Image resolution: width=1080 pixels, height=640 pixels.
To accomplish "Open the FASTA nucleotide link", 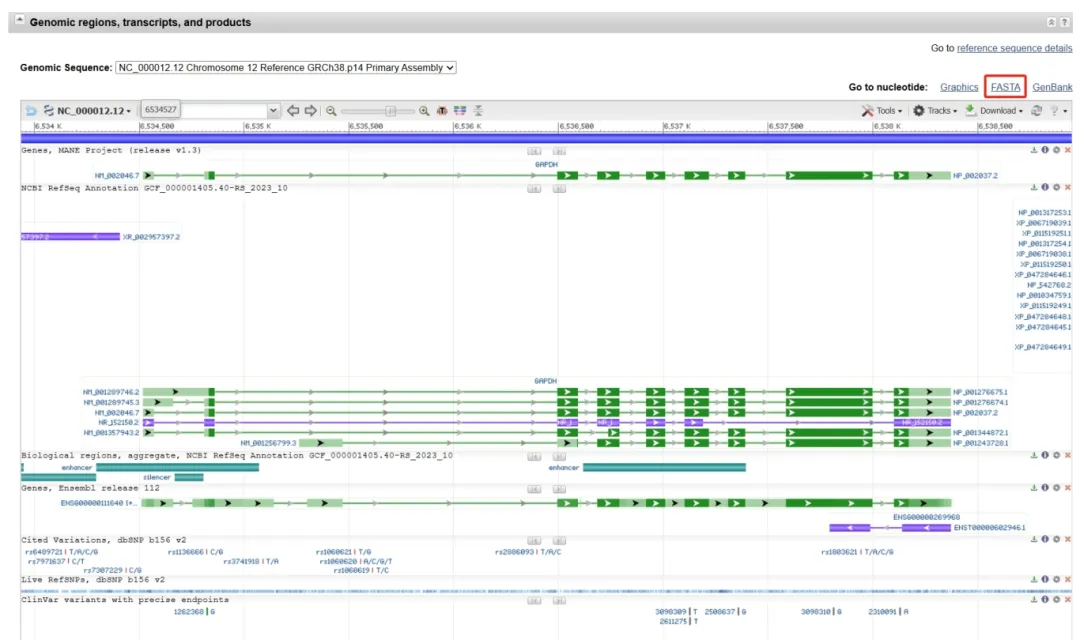I will (x=1005, y=87).
